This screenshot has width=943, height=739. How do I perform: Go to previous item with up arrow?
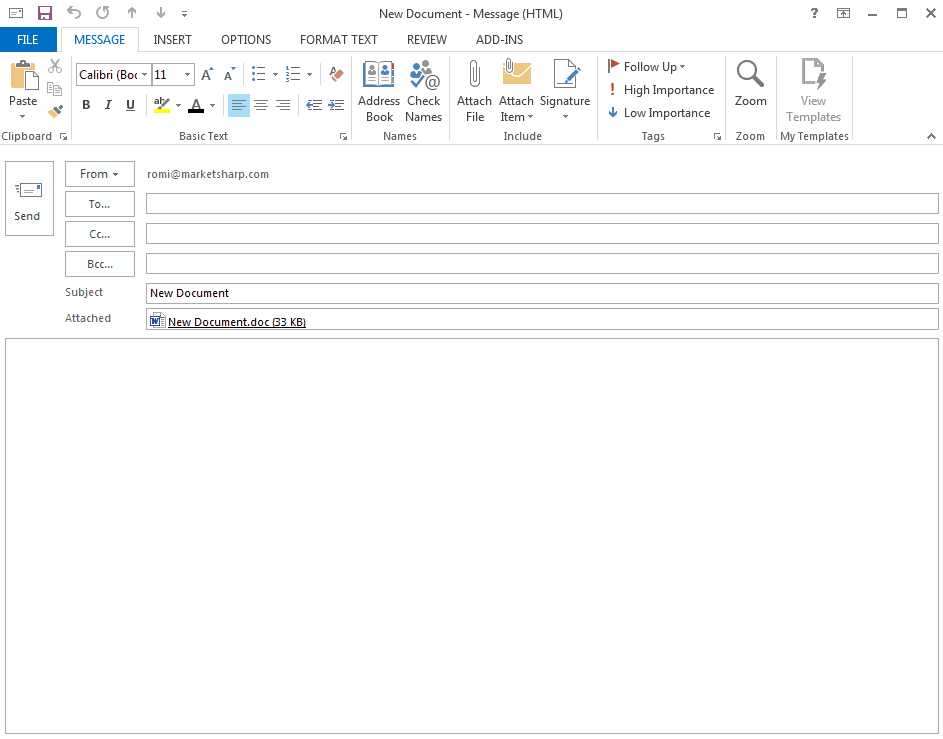point(132,13)
